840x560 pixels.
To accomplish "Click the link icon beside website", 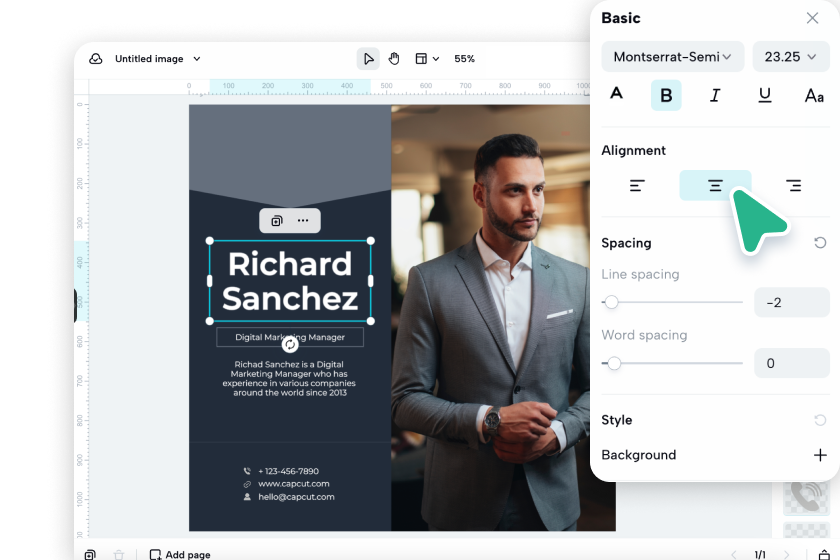I will (x=247, y=484).
